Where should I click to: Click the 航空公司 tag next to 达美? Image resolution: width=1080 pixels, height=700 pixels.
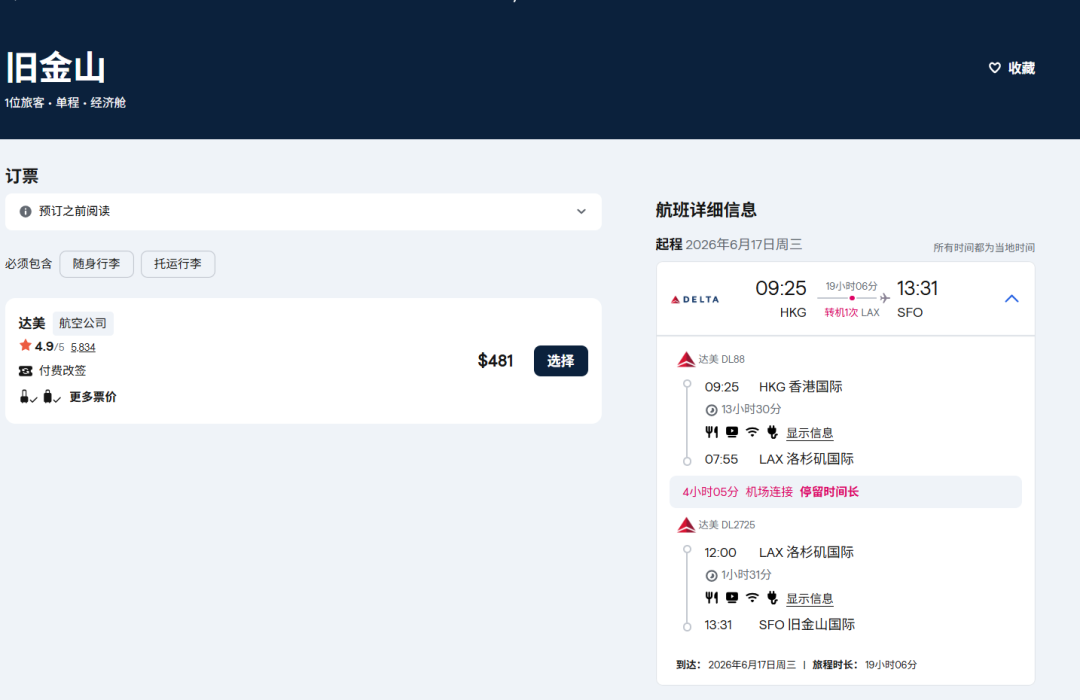pyautogui.click(x=83, y=323)
